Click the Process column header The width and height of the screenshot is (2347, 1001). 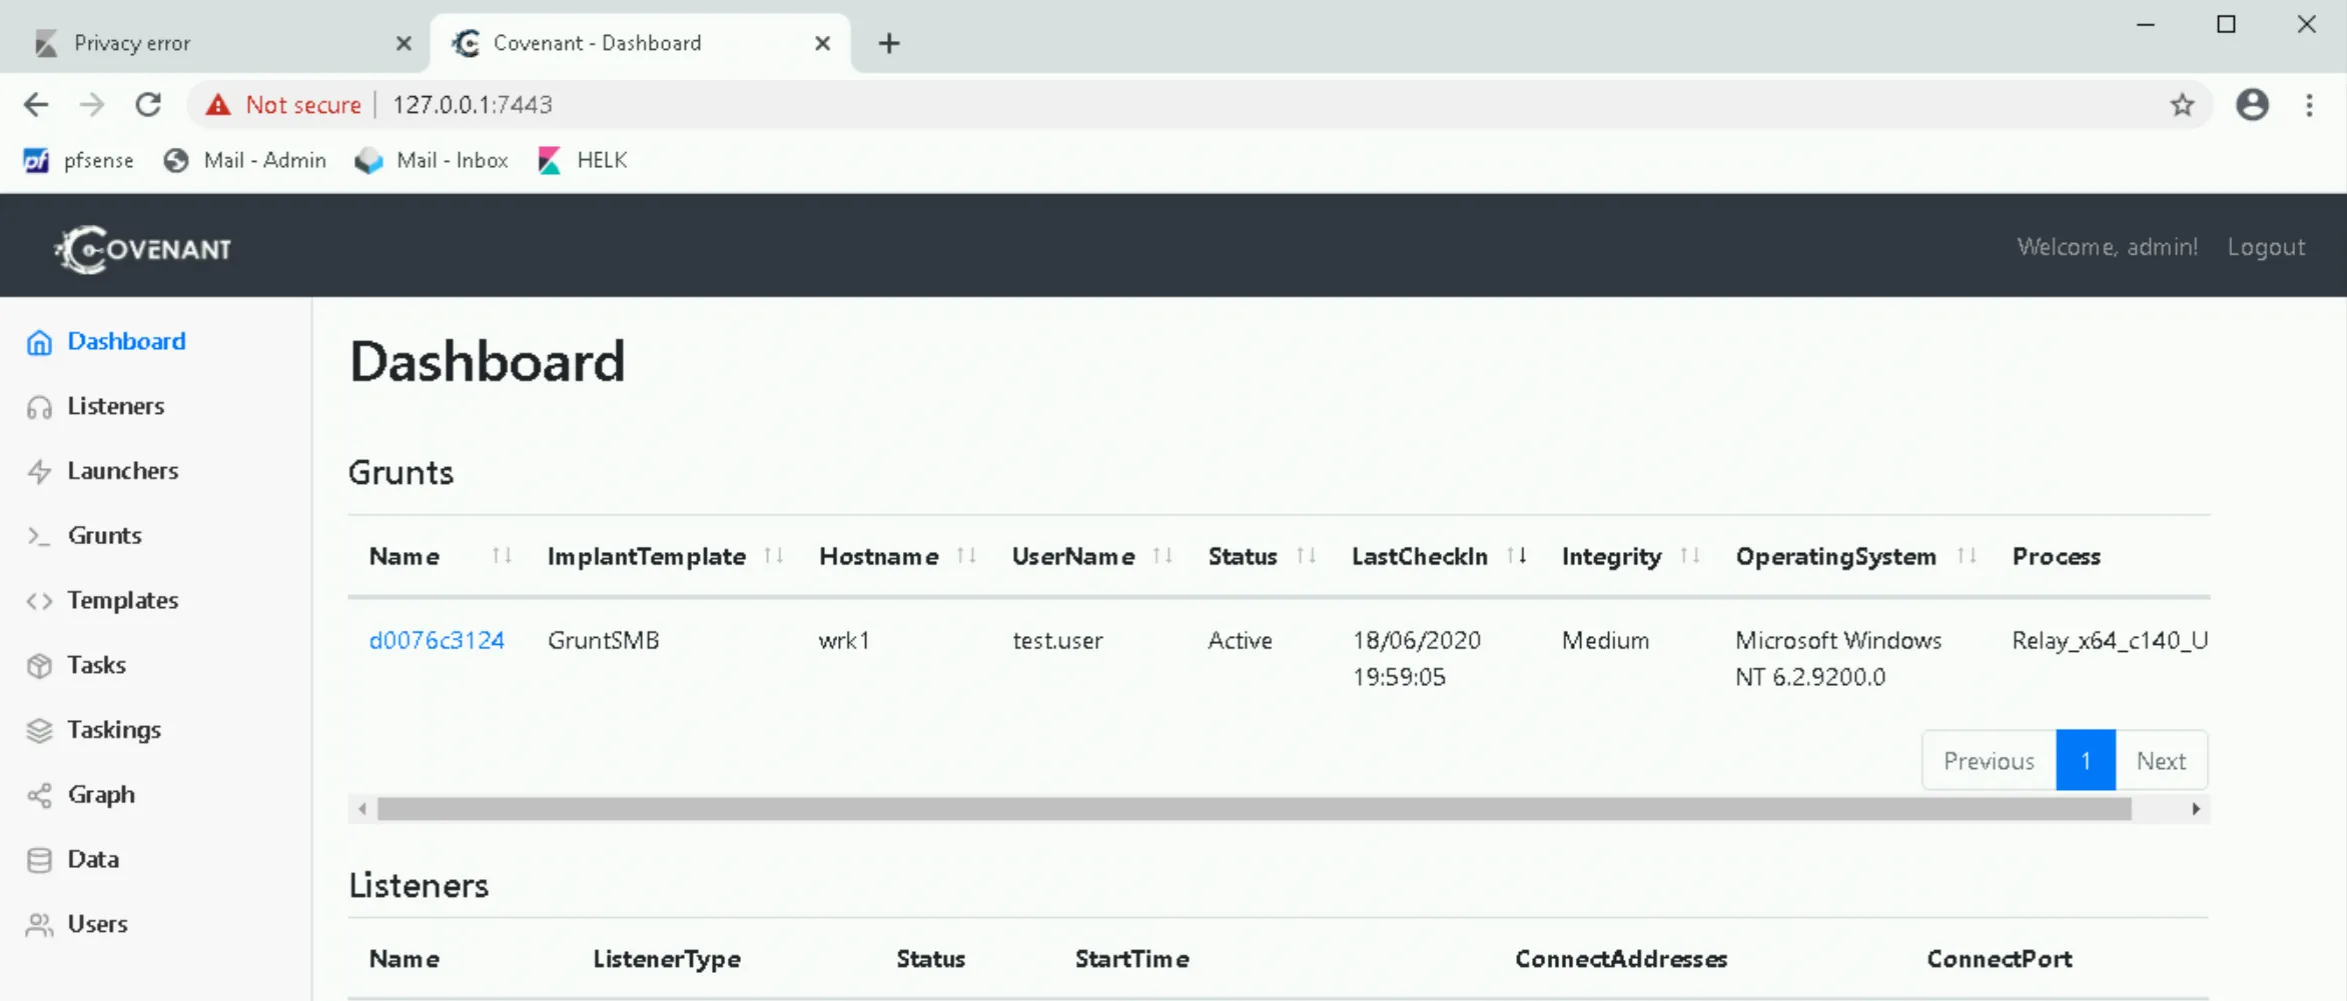pyautogui.click(x=2056, y=556)
